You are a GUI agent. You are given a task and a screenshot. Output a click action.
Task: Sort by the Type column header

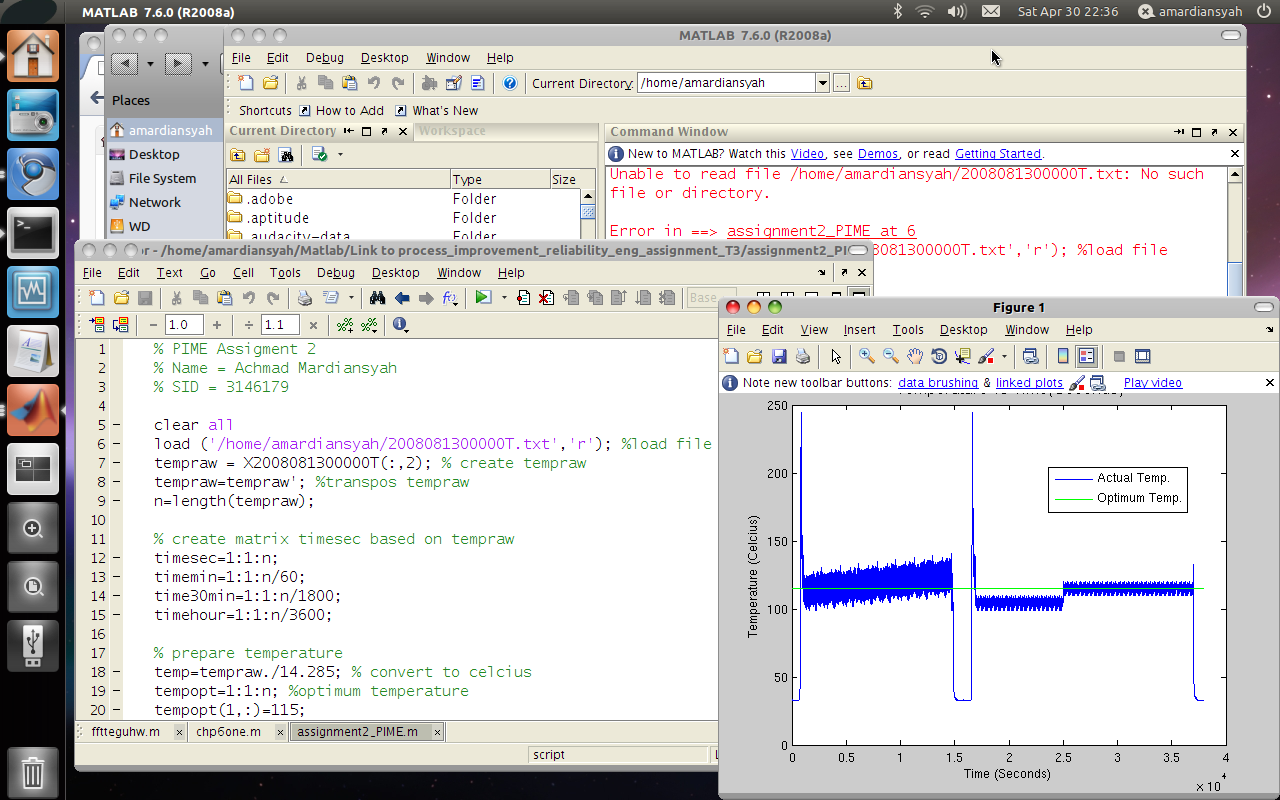499,180
